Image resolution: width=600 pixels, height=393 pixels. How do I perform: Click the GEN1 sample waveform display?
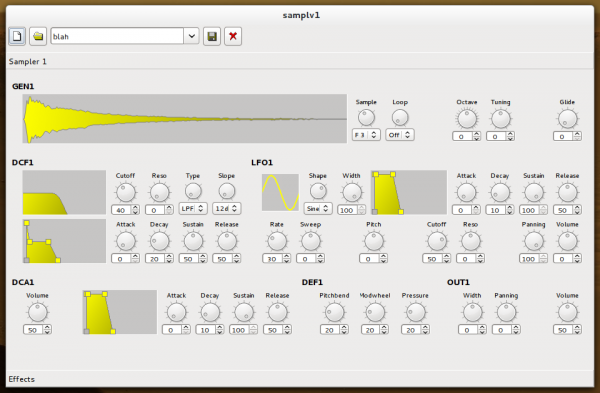point(184,119)
